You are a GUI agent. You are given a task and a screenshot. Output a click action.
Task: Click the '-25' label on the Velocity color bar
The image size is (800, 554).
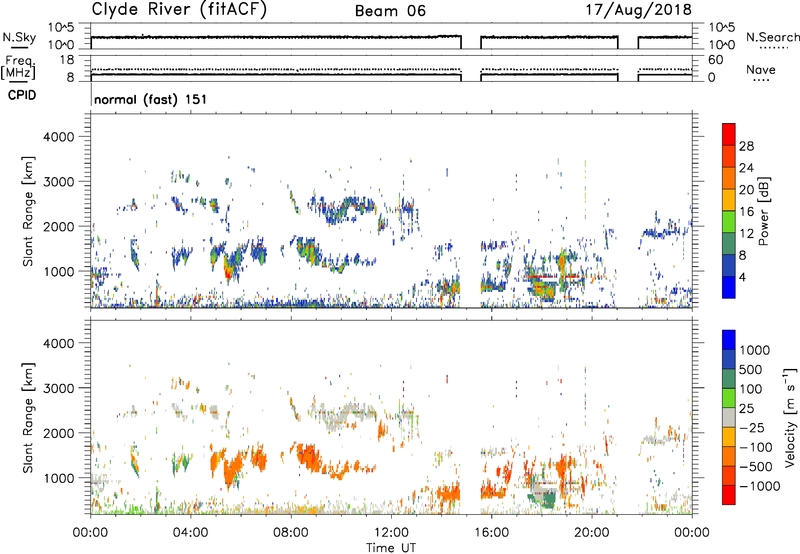point(751,428)
